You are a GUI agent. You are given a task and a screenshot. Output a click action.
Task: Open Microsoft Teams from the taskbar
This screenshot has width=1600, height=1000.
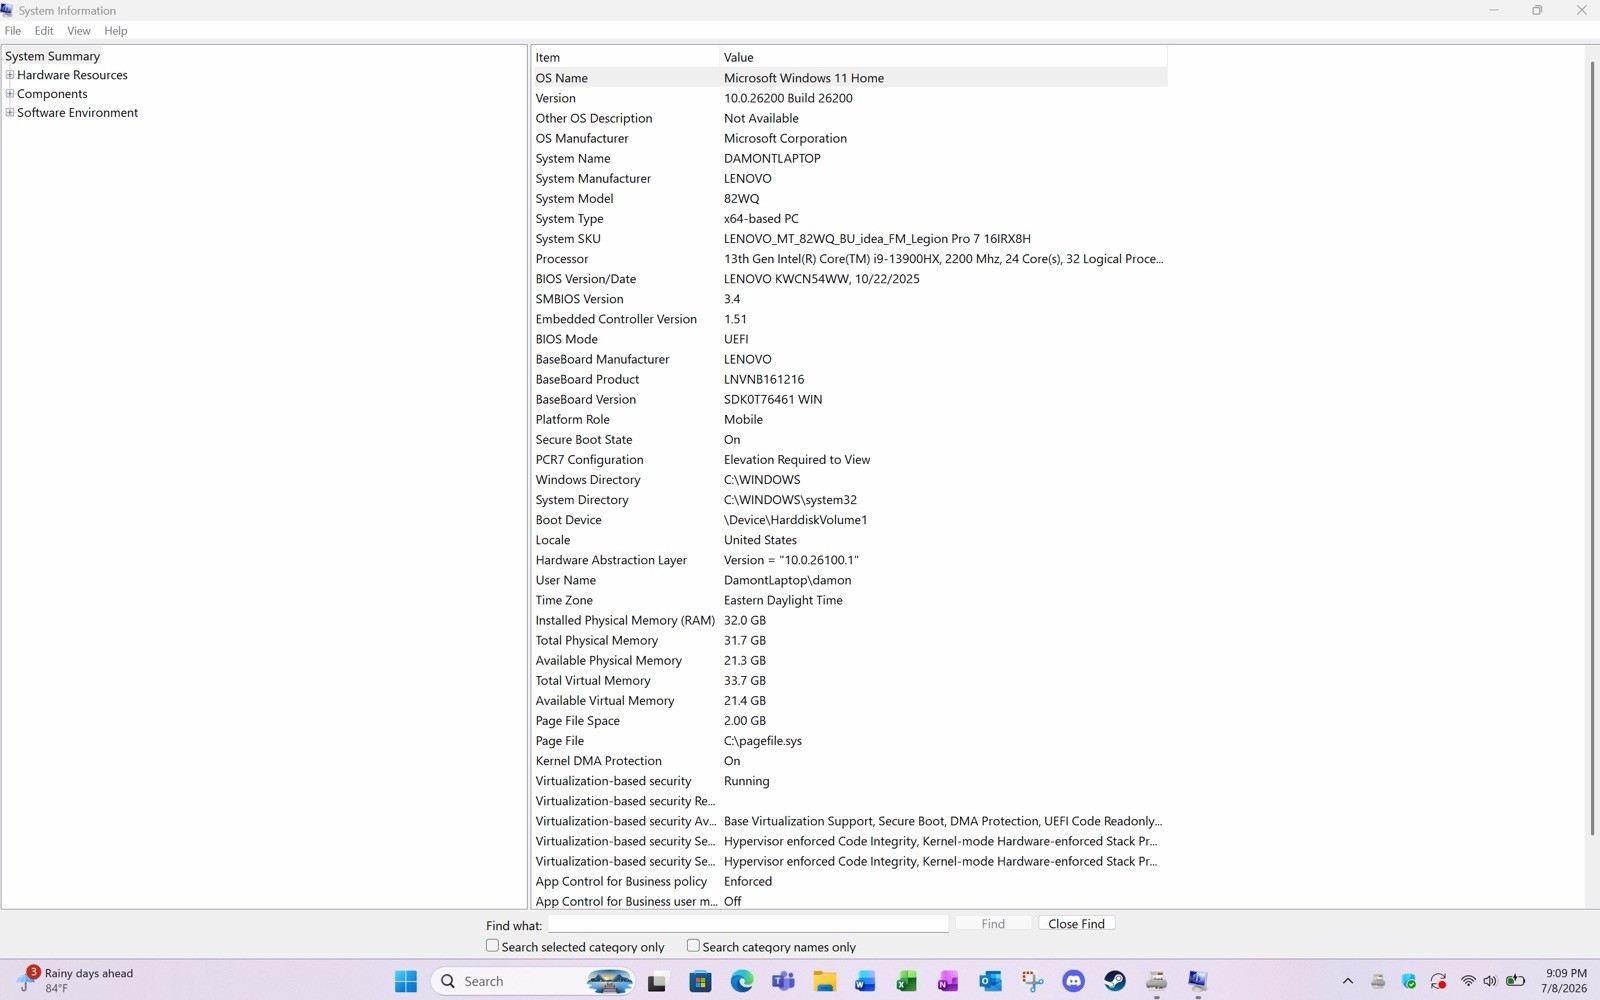783,981
